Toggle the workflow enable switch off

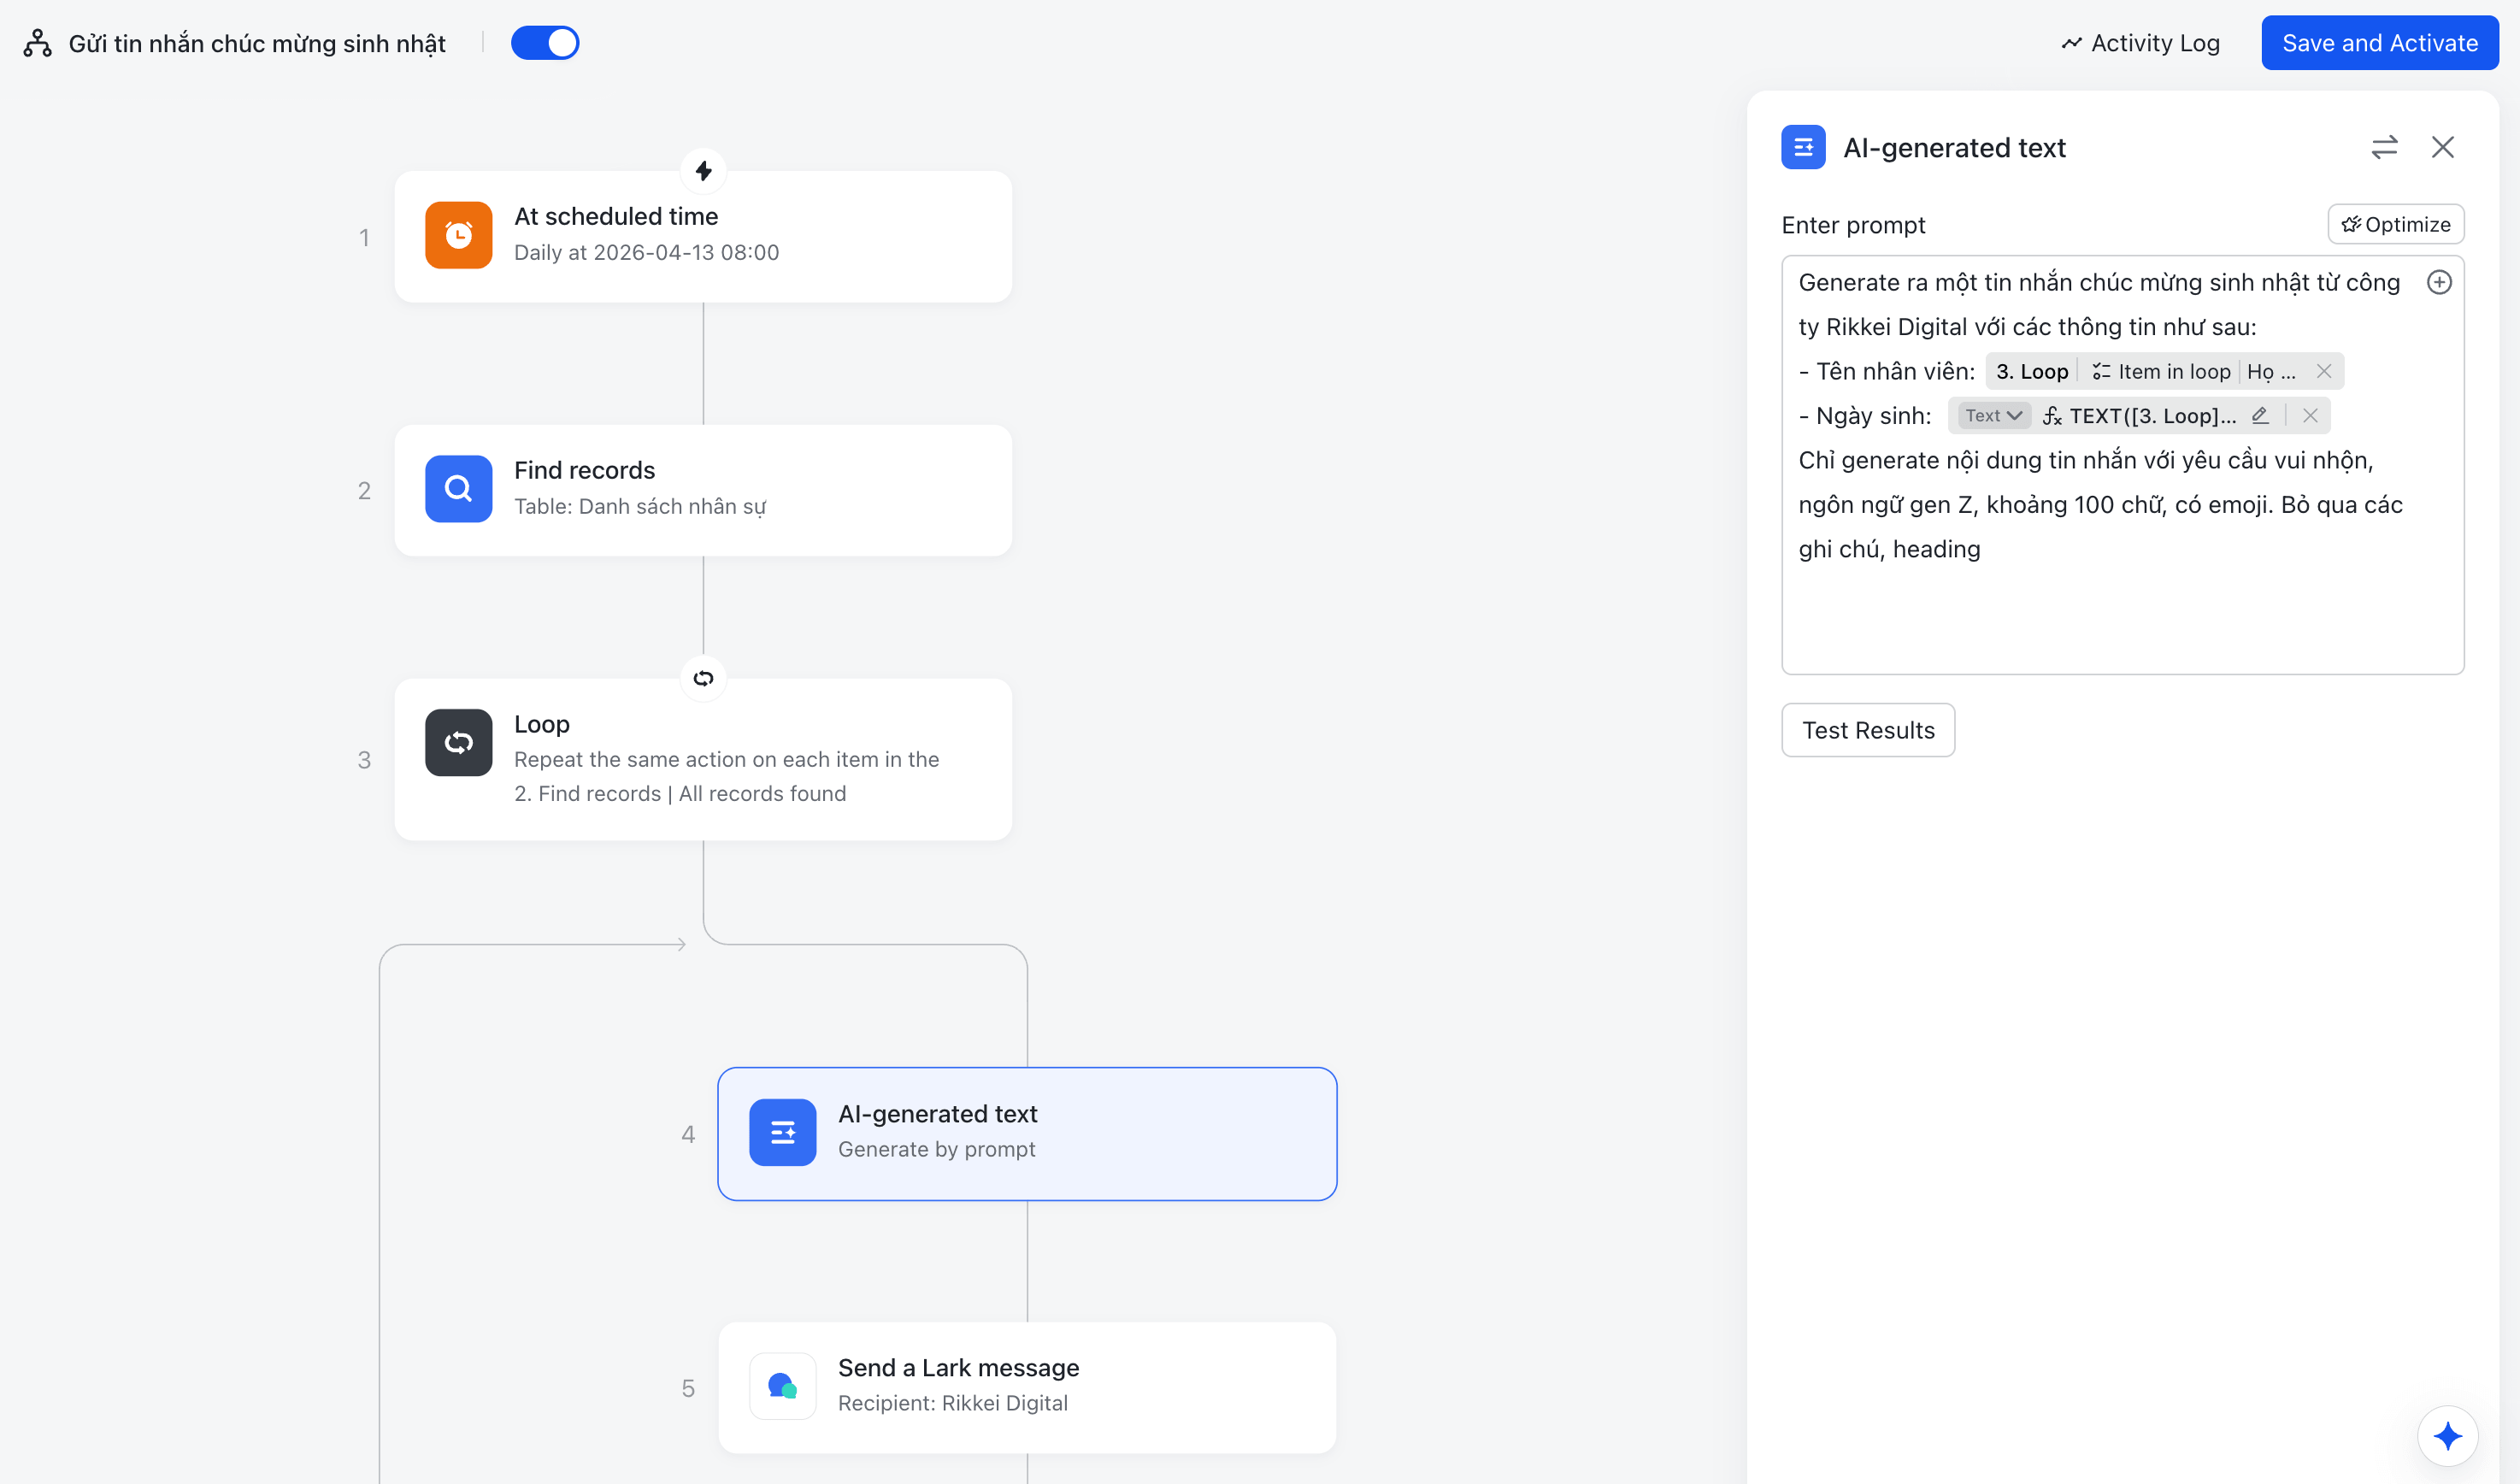[x=545, y=43]
